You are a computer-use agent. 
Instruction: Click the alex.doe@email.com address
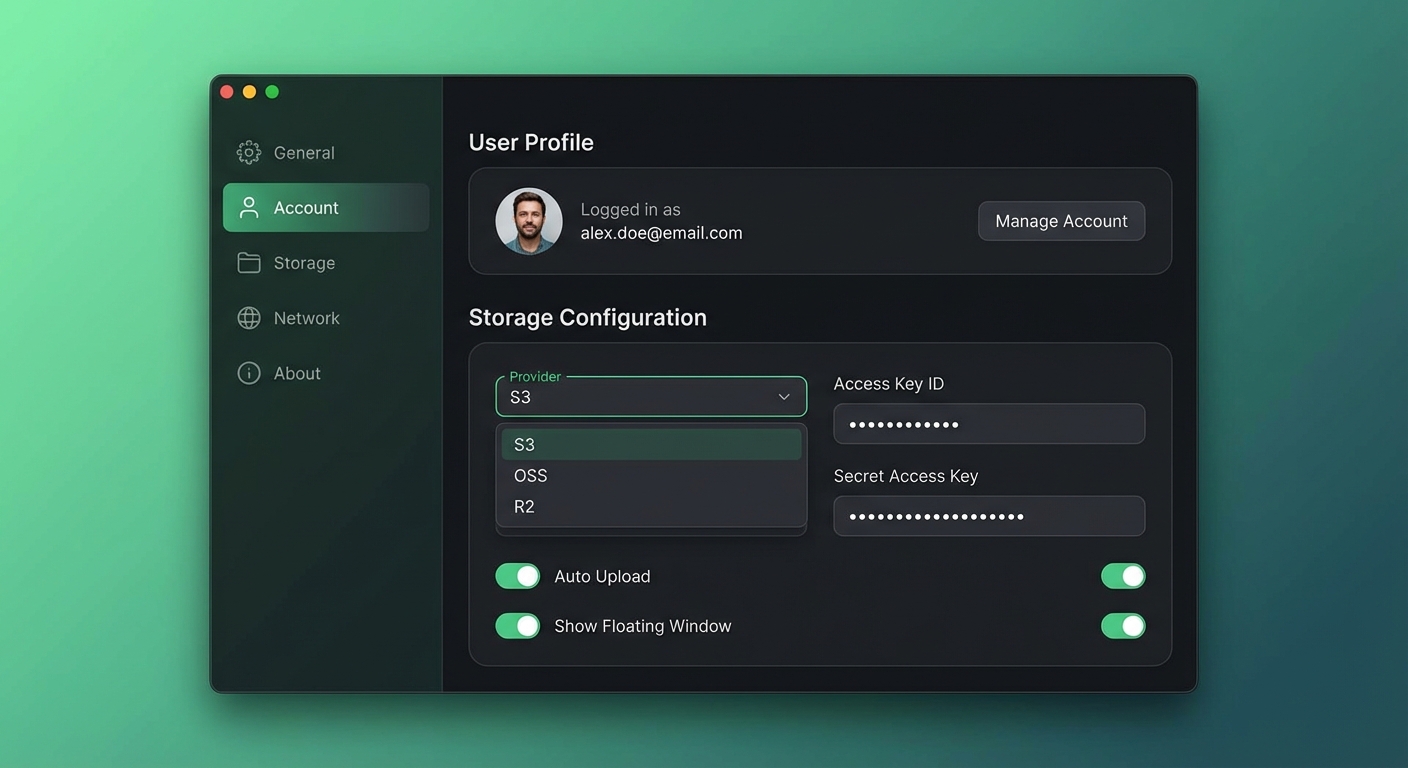tap(661, 232)
